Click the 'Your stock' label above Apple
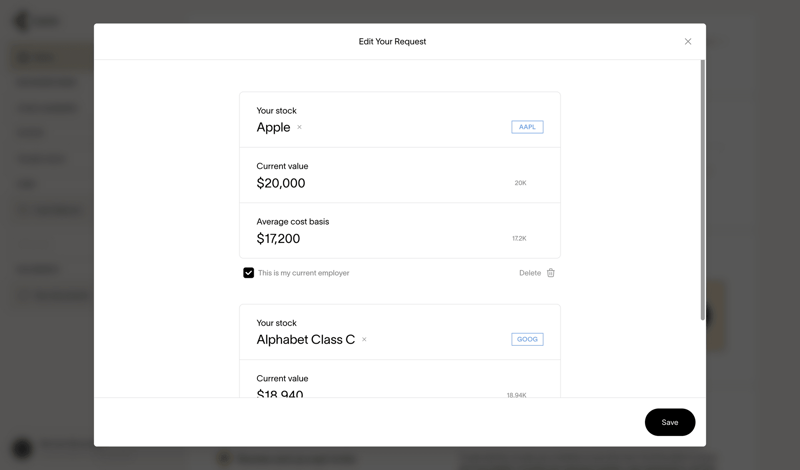Screen dimensions: 800x470 point(276,111)
